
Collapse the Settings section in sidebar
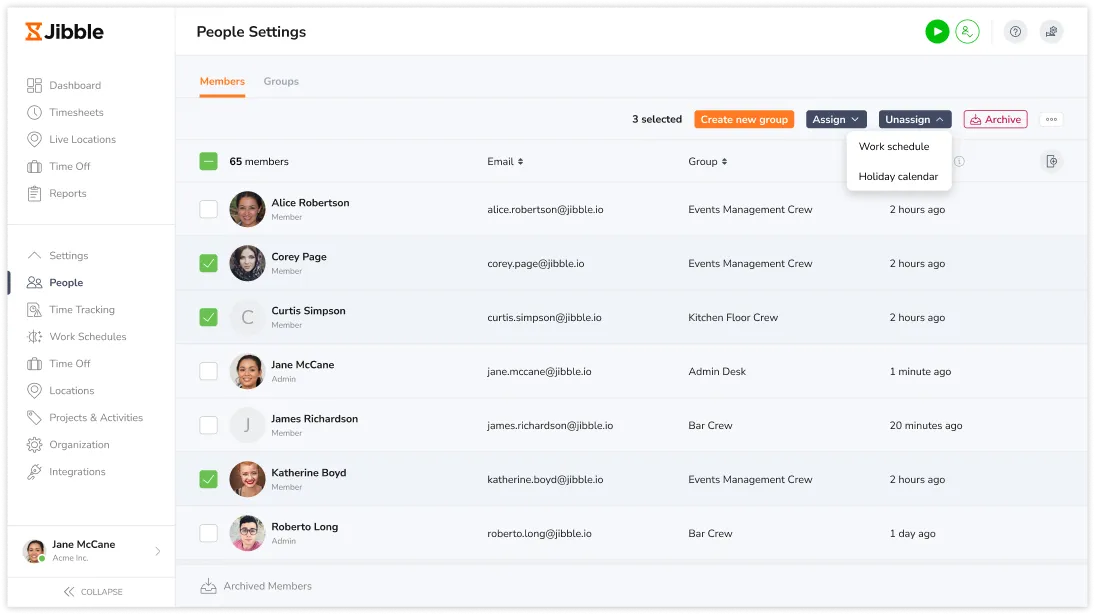point(35,256)
